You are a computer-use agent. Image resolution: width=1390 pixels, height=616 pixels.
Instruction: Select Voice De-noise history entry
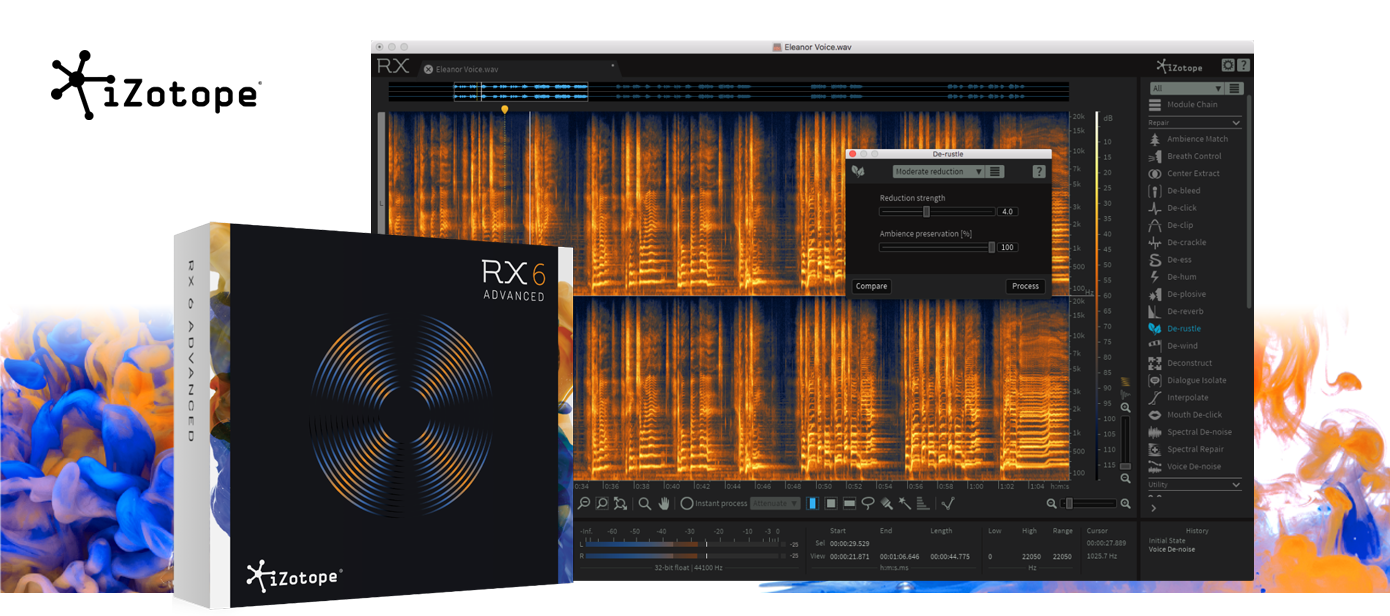point(1171,549)
